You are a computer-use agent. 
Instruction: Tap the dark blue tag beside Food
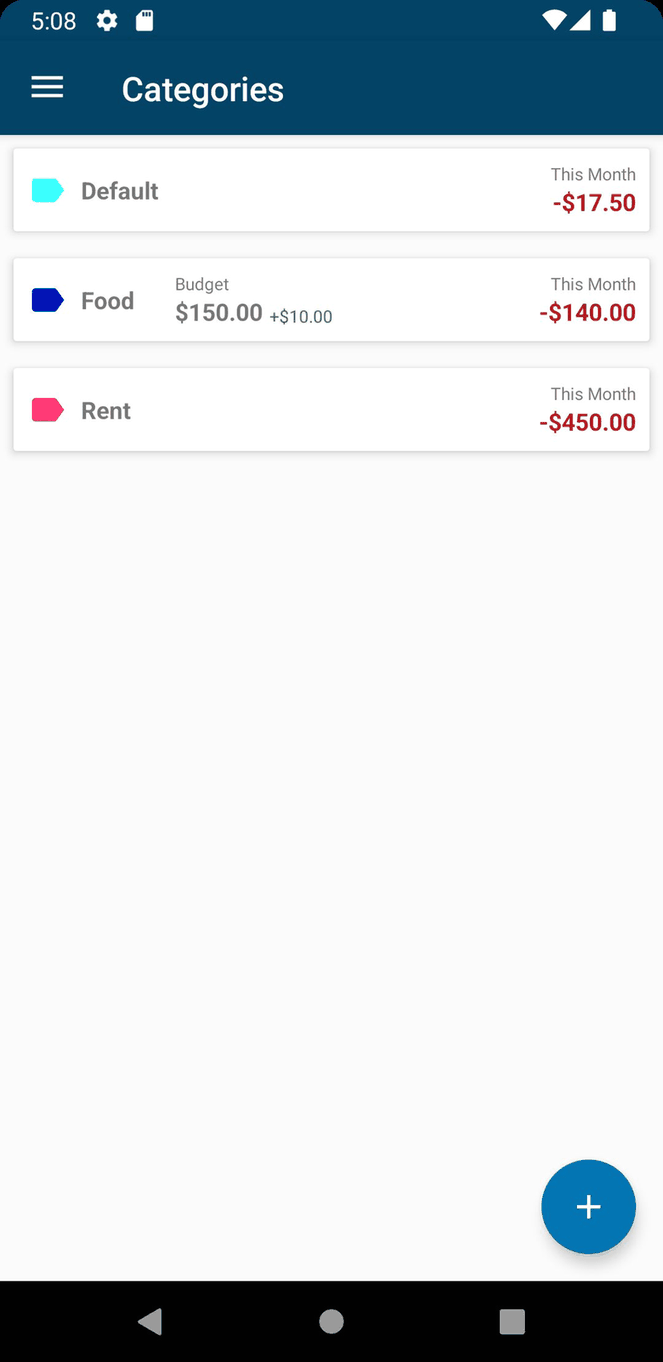pos(47,299)
